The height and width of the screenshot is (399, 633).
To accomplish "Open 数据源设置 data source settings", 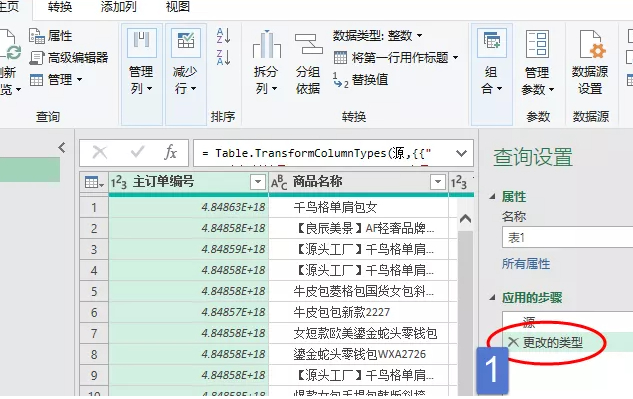I will [x=590, y=63].
